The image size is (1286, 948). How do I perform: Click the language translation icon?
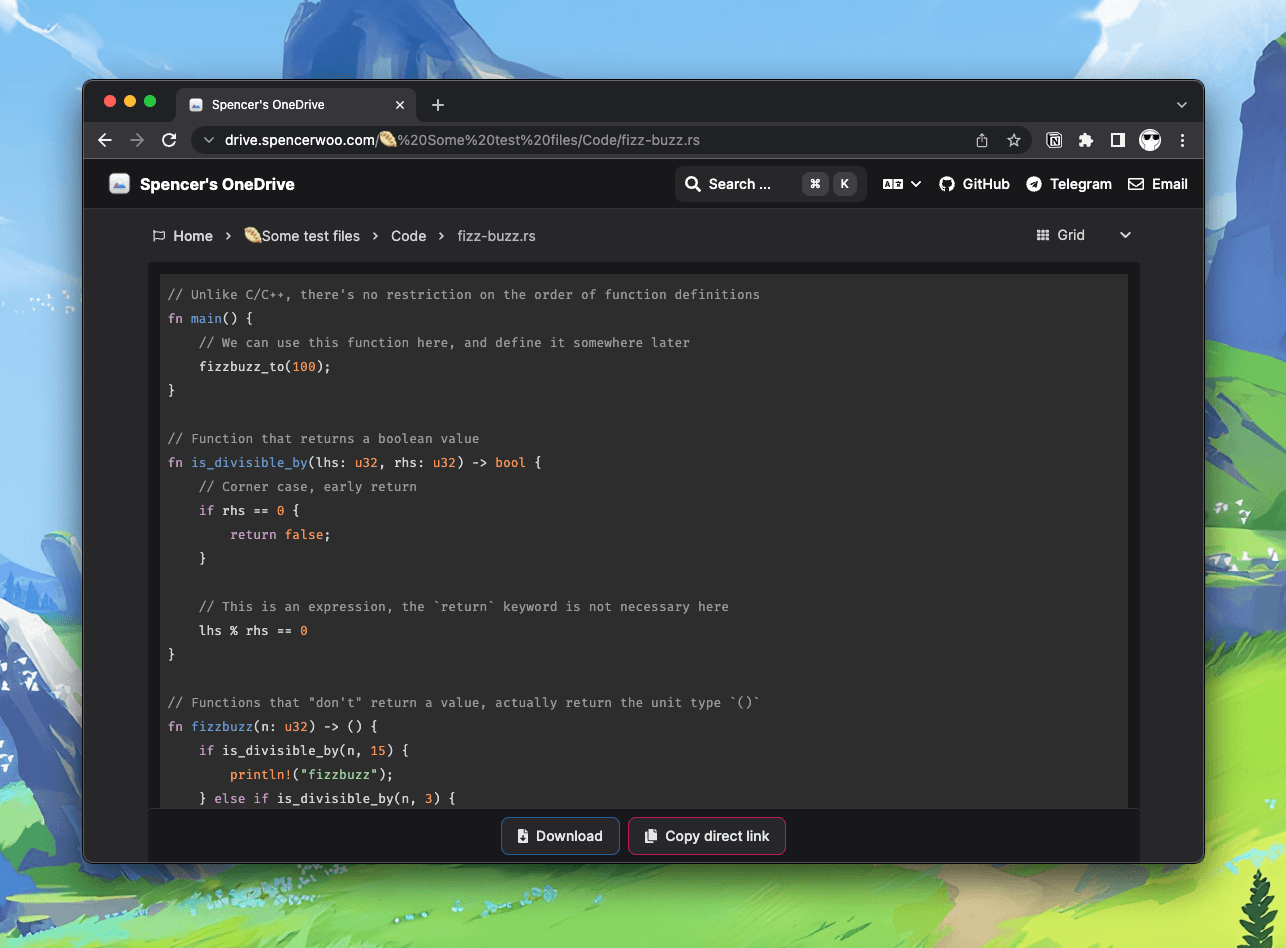click(x=893, y=183)
